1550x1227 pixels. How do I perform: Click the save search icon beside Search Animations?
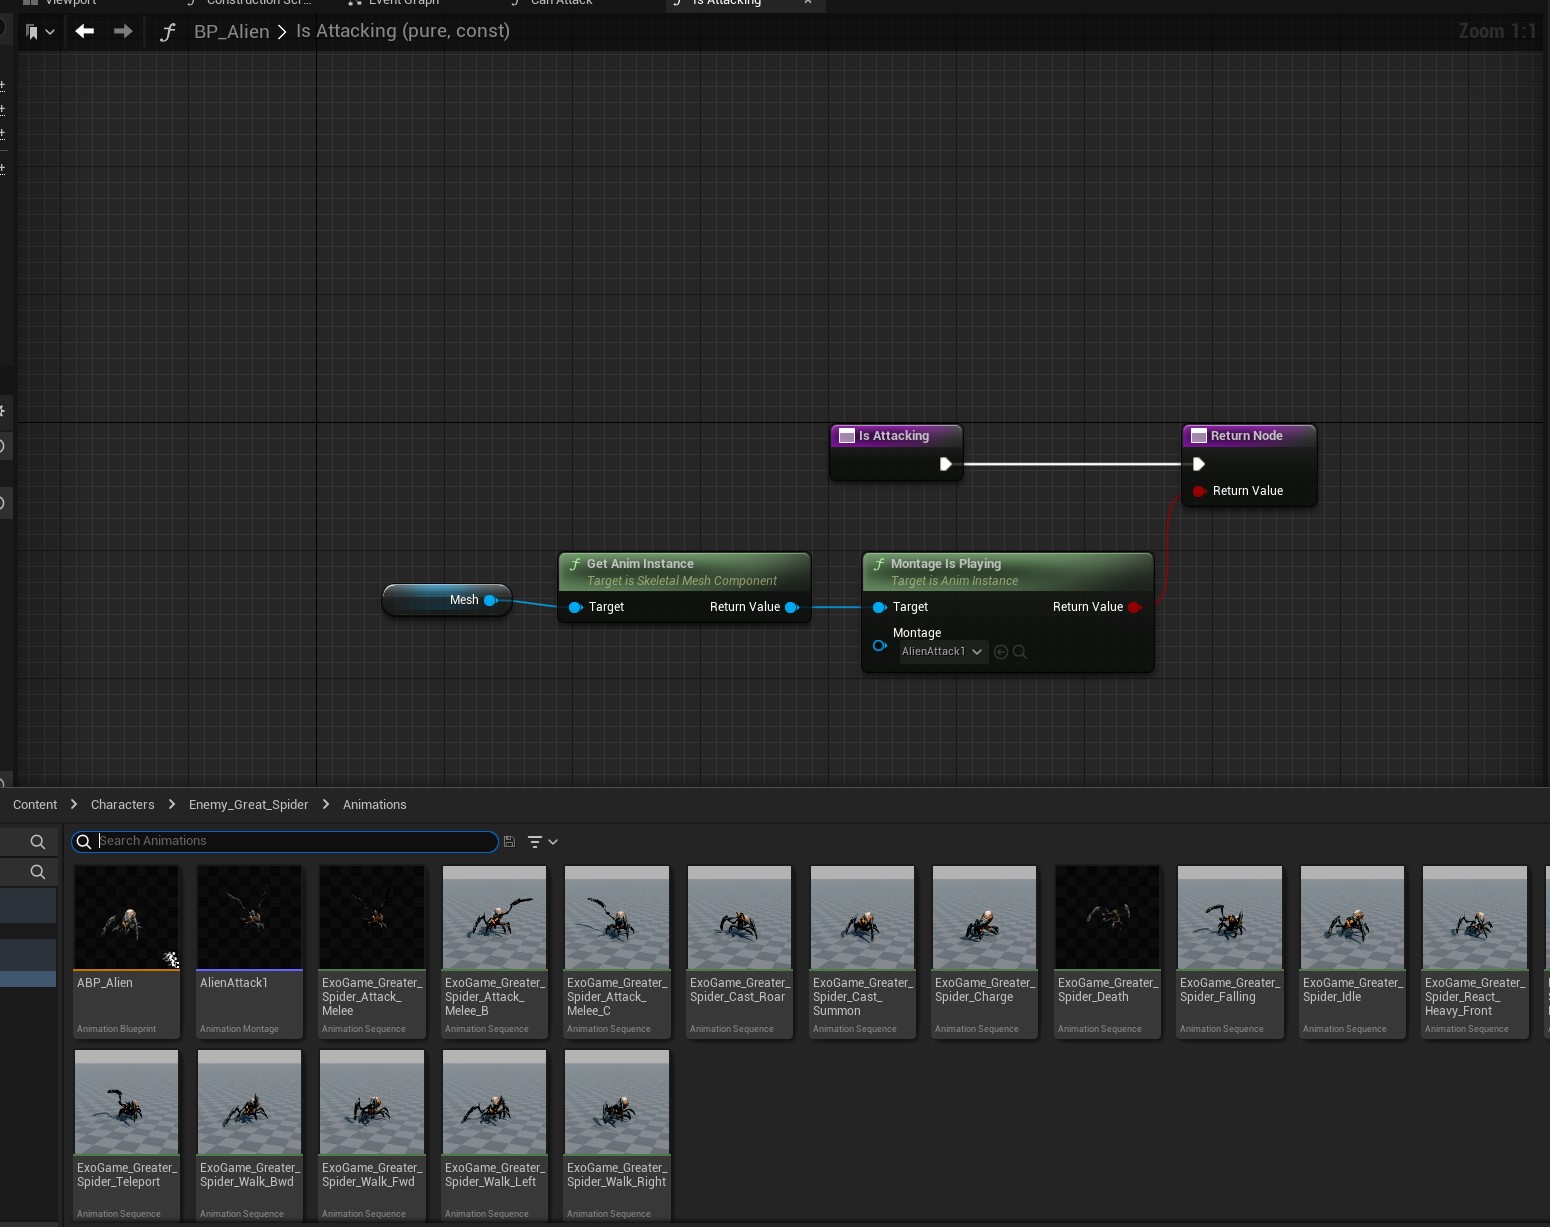[510, 841]
